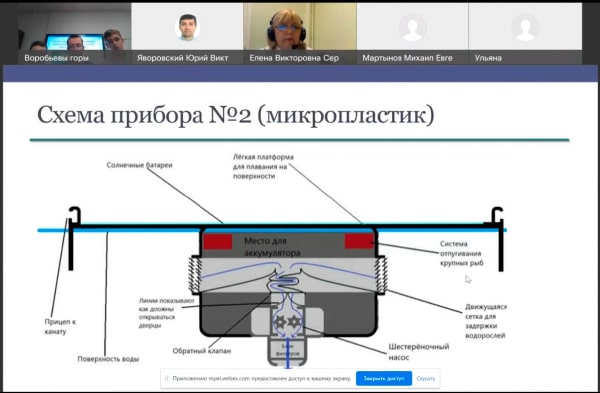600x393 pixels.
Task: Click Мартынов Михаил's default avatar icon
Action: 412,28
